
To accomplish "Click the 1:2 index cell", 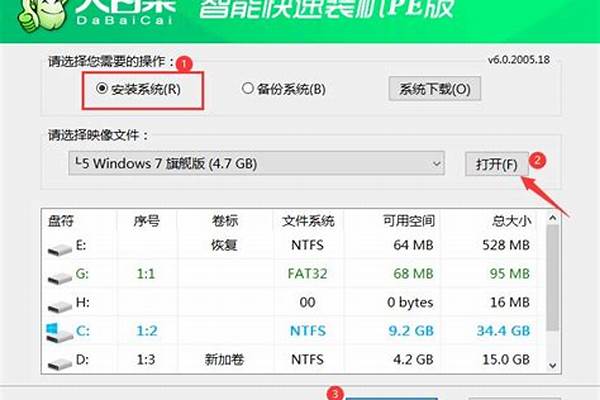I will tap(147, 331).
